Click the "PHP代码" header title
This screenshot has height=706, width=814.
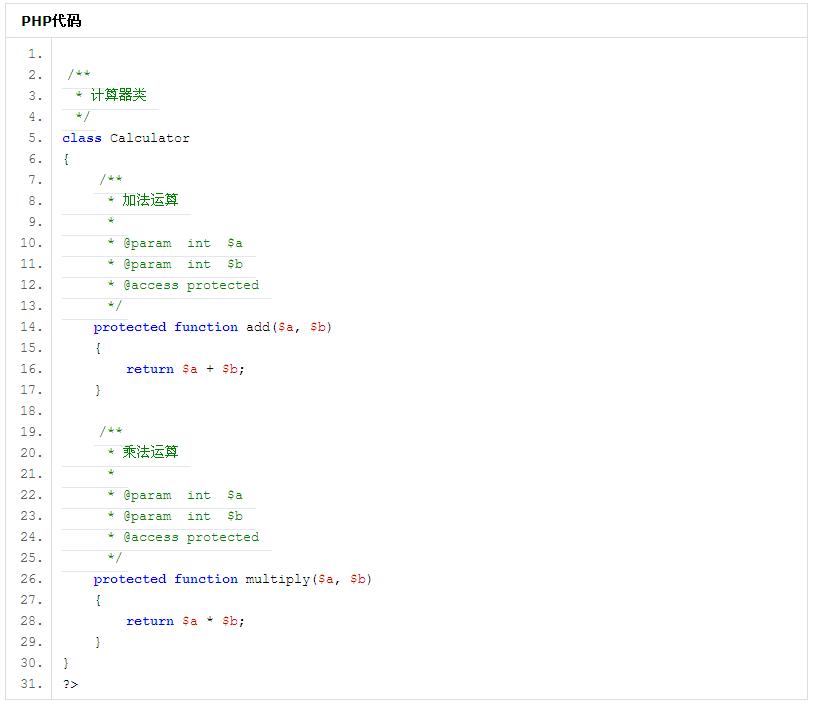(x=51, y=21)
